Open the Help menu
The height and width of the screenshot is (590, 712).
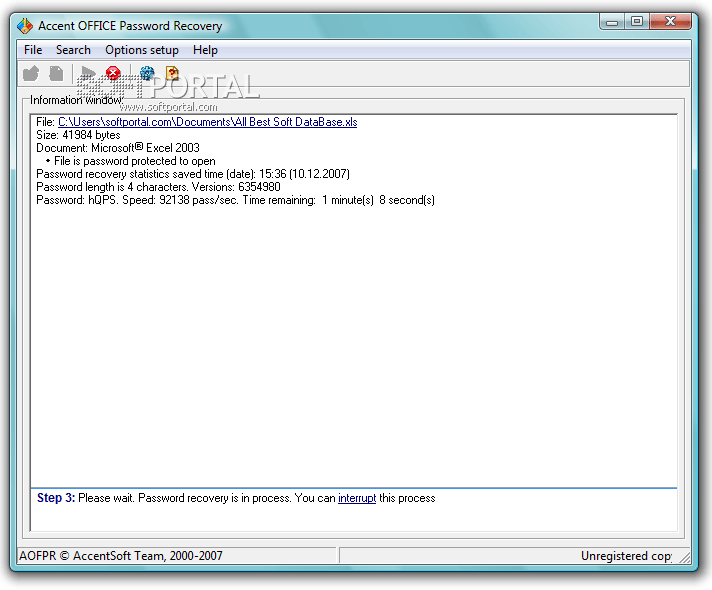(x=205, y=50)
